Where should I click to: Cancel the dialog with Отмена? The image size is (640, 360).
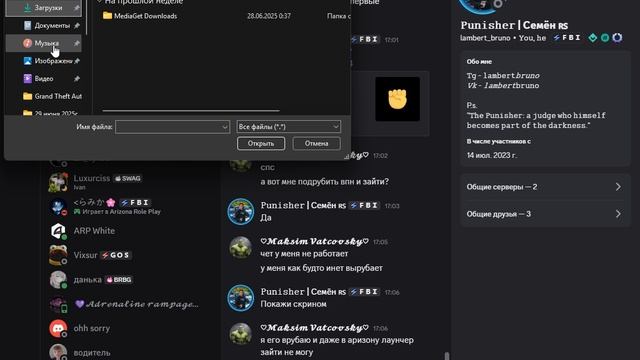316,144
